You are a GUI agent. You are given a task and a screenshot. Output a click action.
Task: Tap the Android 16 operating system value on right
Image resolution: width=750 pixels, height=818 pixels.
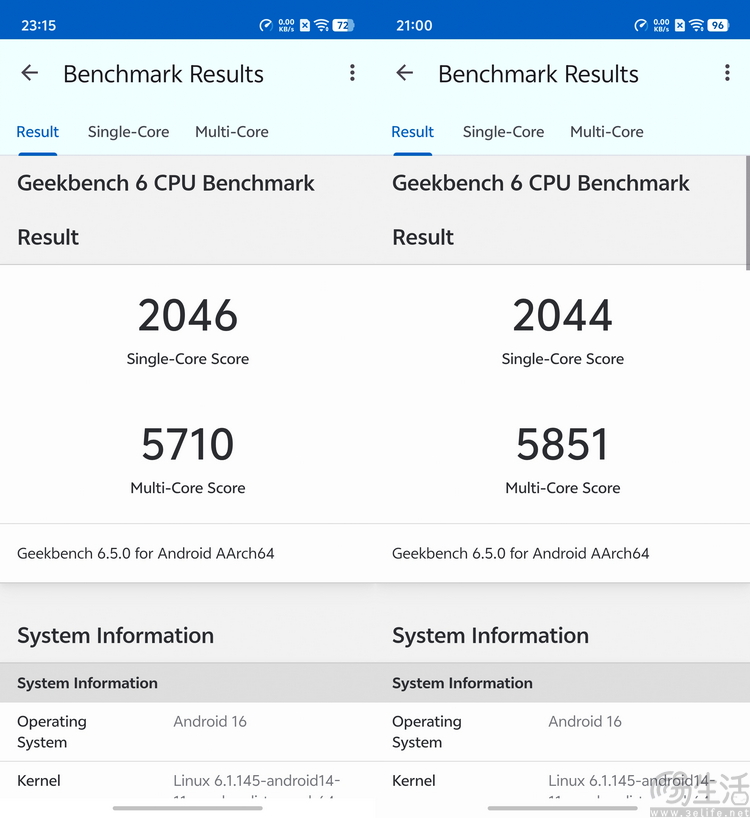tap(585, 721)
